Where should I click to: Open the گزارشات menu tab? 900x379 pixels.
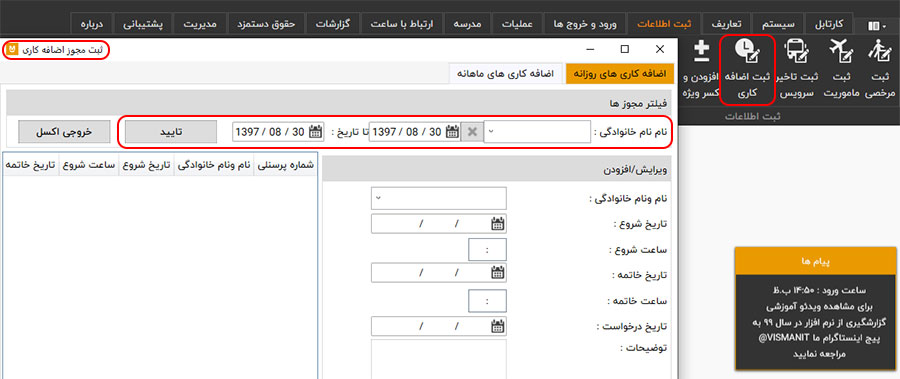coord(333,24)
